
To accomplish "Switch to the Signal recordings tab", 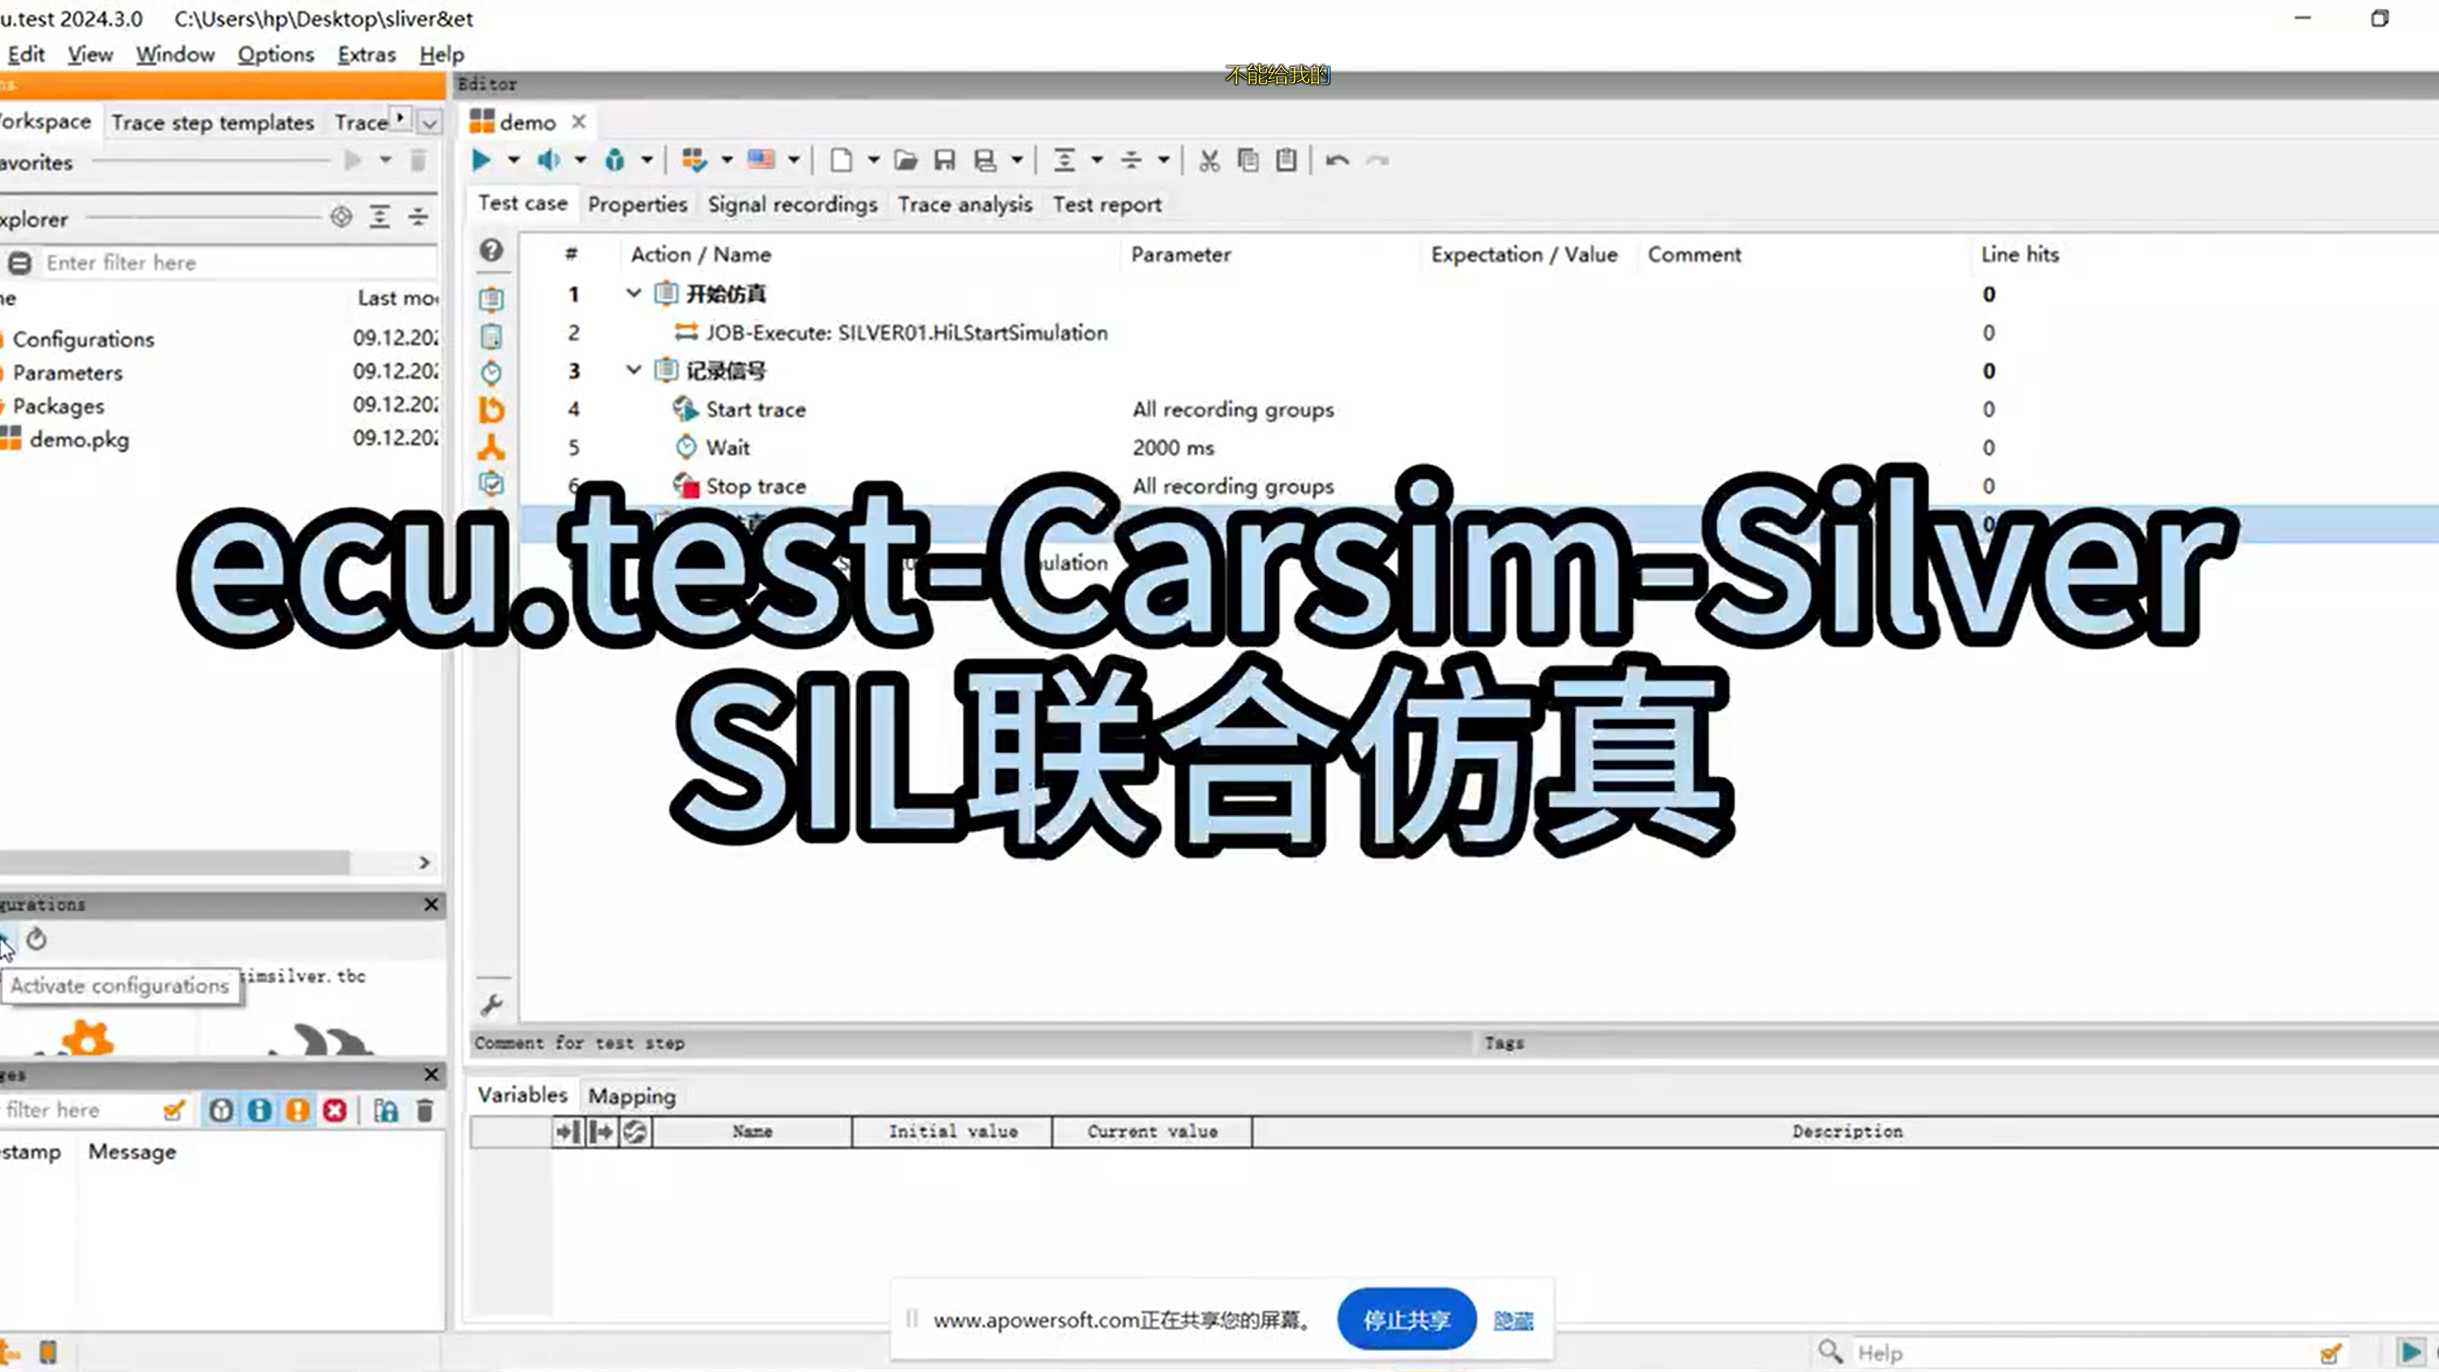I will point(792,204).
